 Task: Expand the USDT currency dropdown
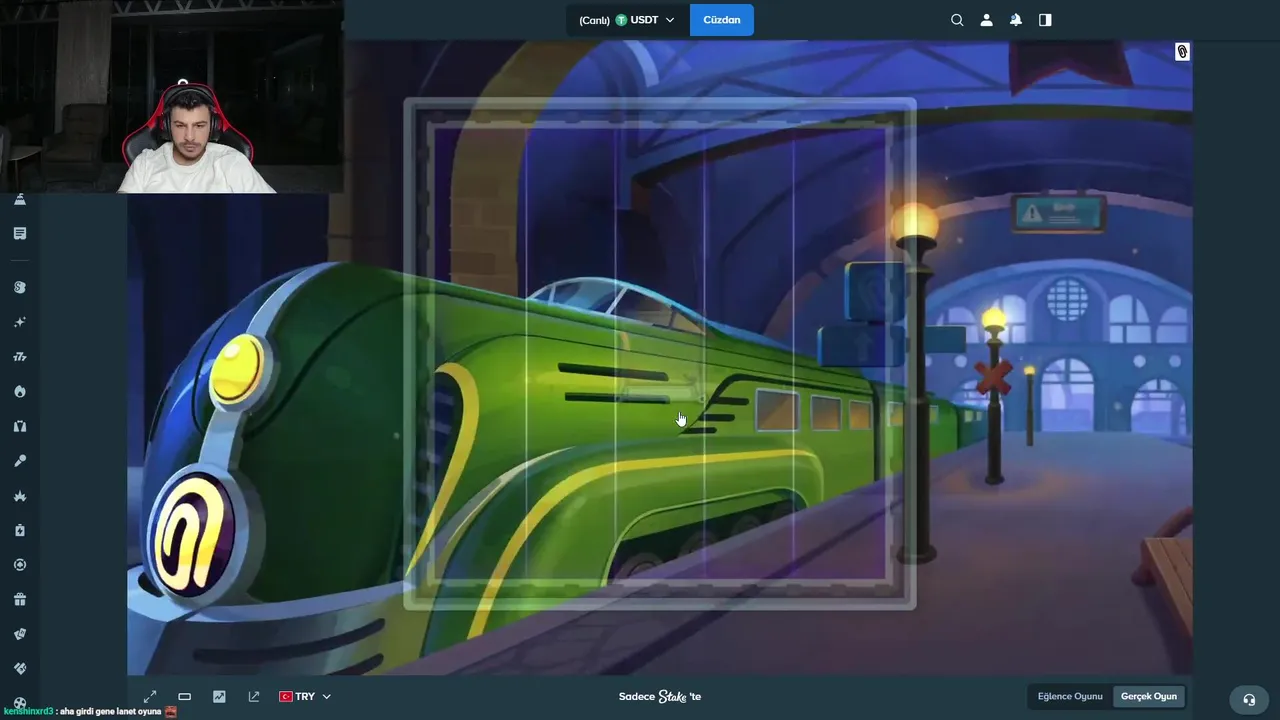click(627, 20)
